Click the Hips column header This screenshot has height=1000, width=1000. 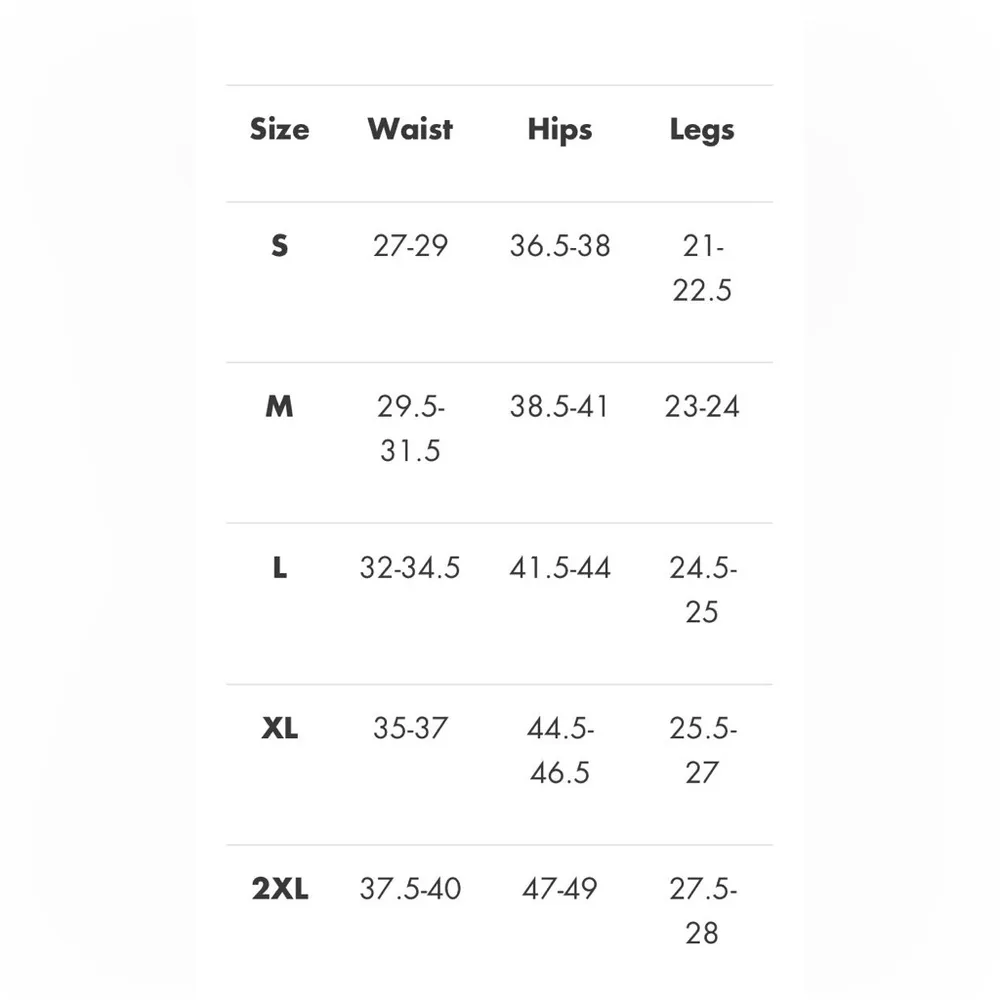(x=560, y=130)
